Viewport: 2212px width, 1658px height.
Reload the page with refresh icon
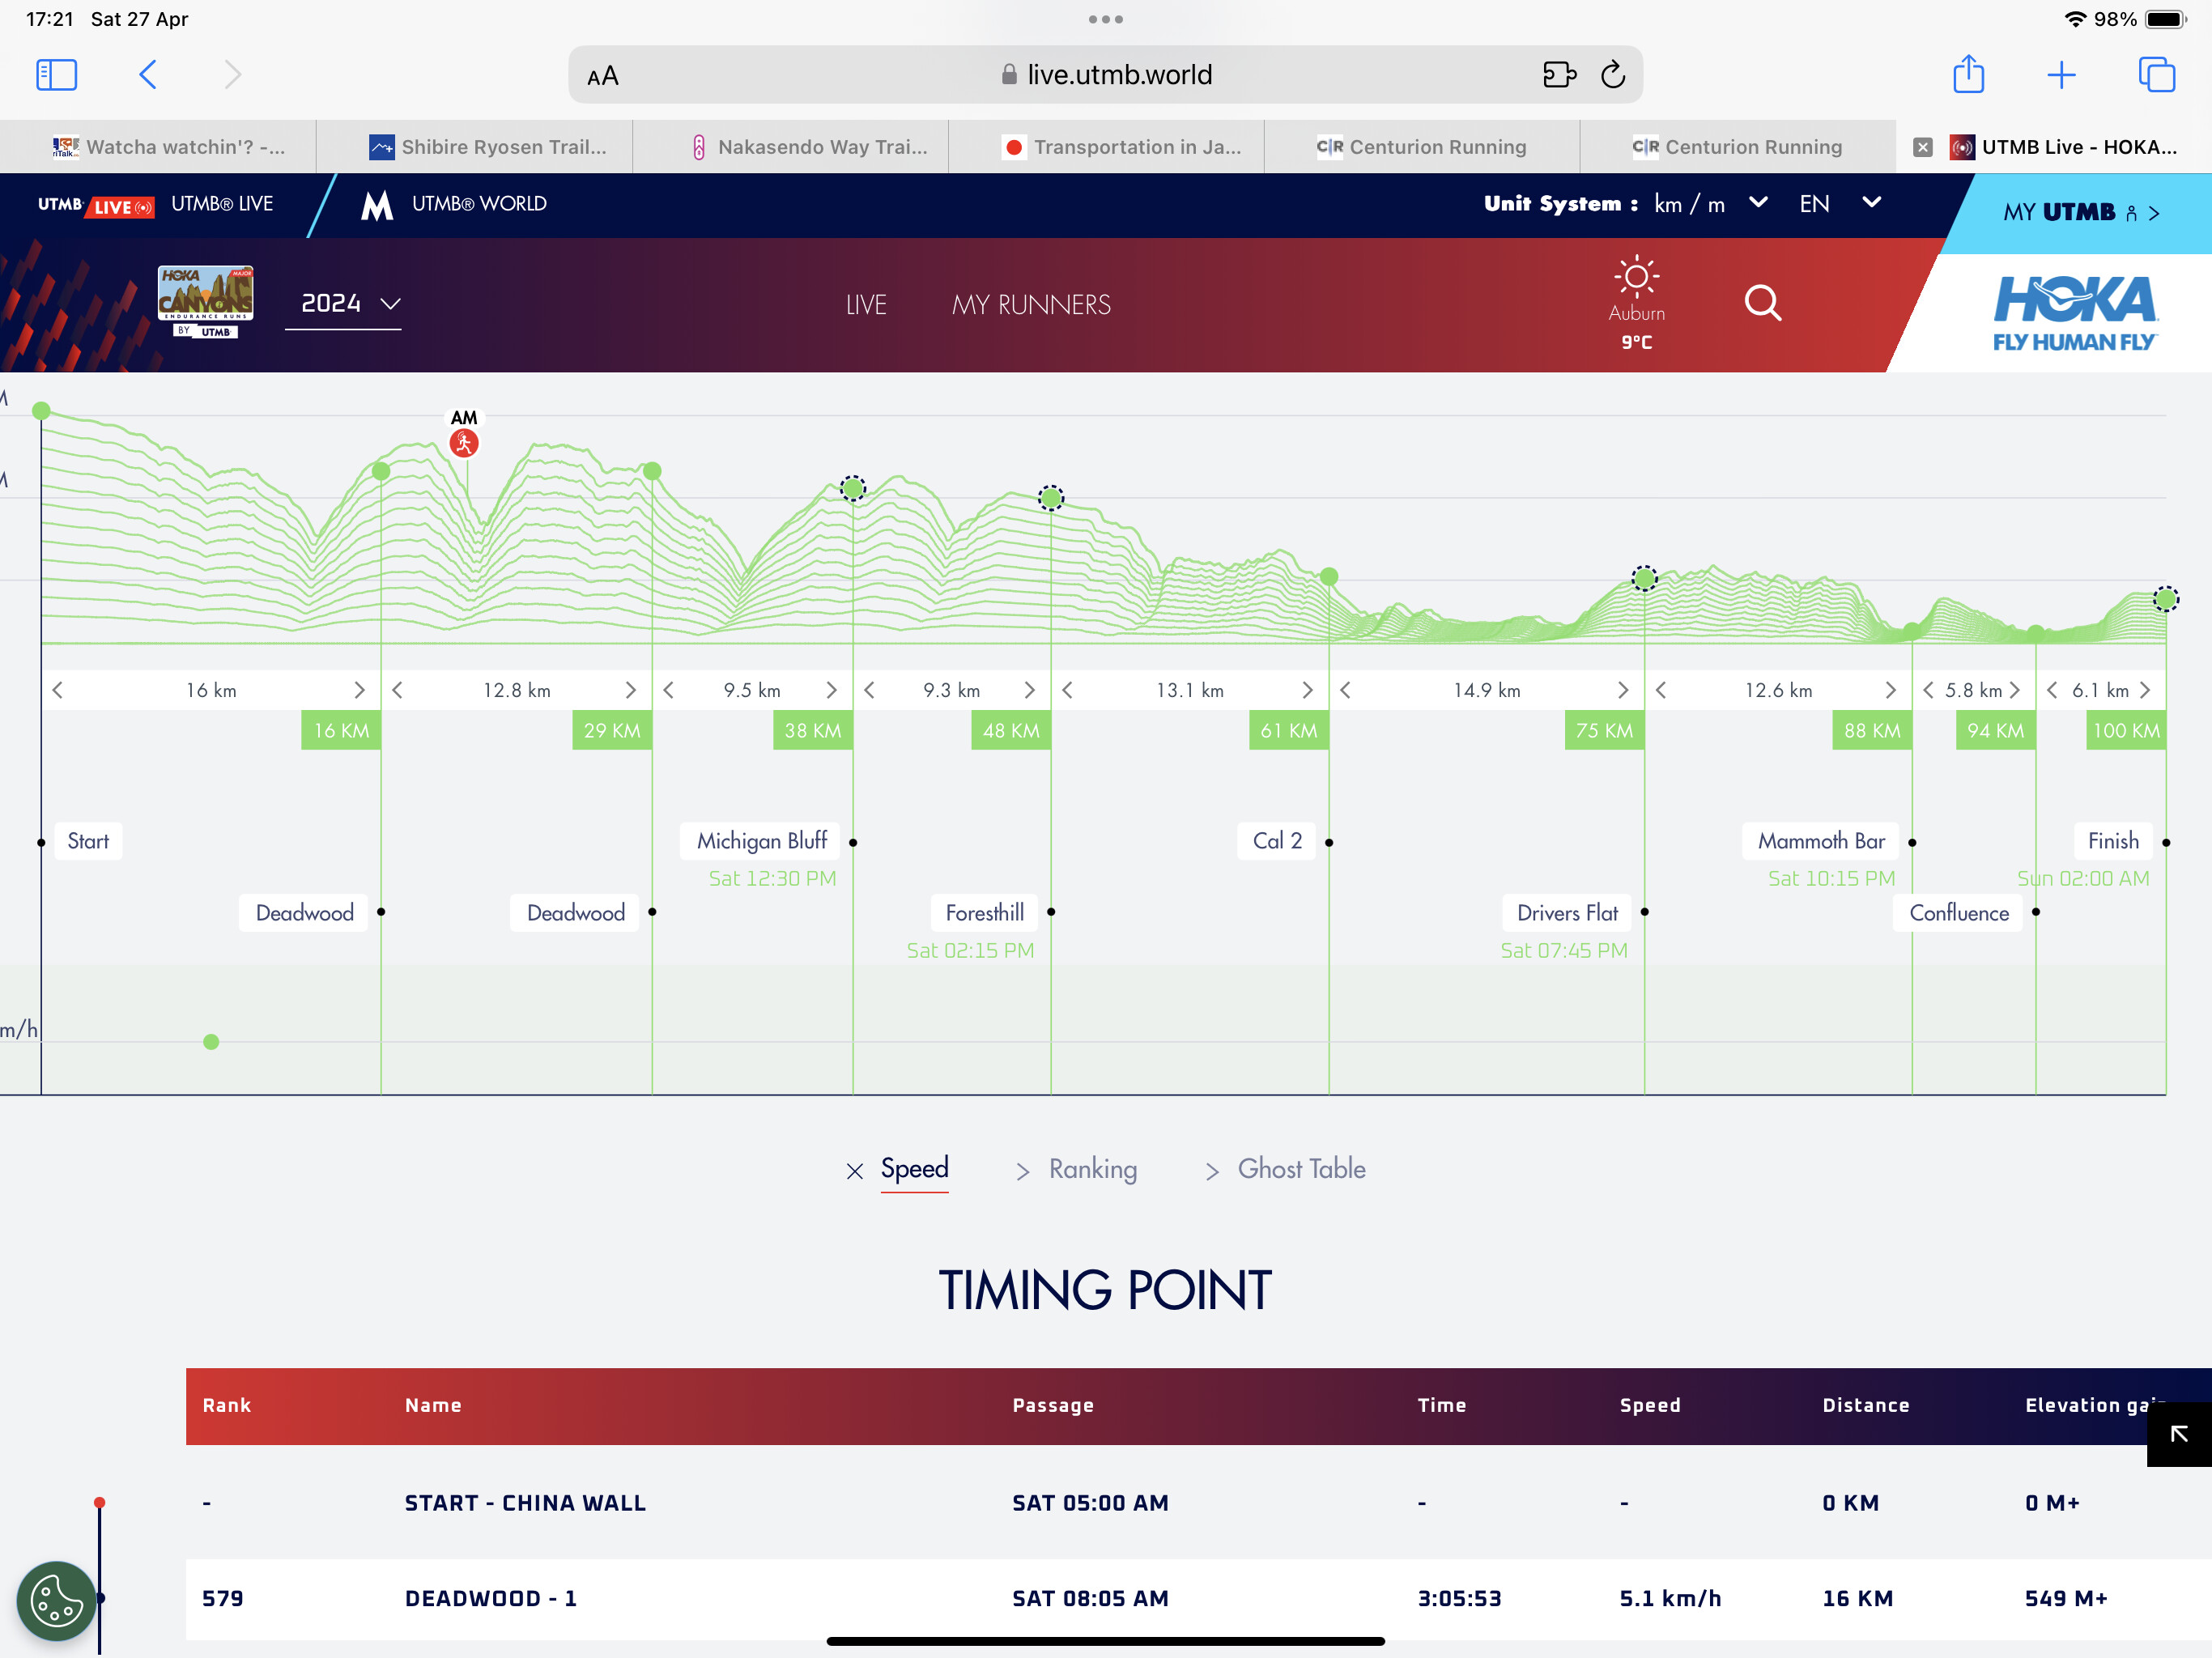point(1613,75)
